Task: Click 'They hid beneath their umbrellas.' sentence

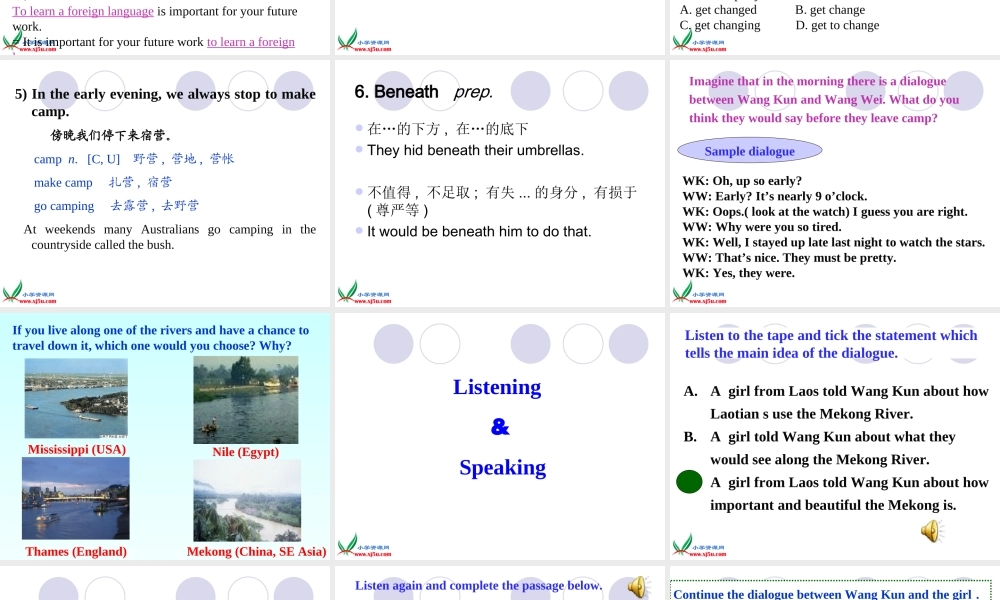Action: point(475,150)
